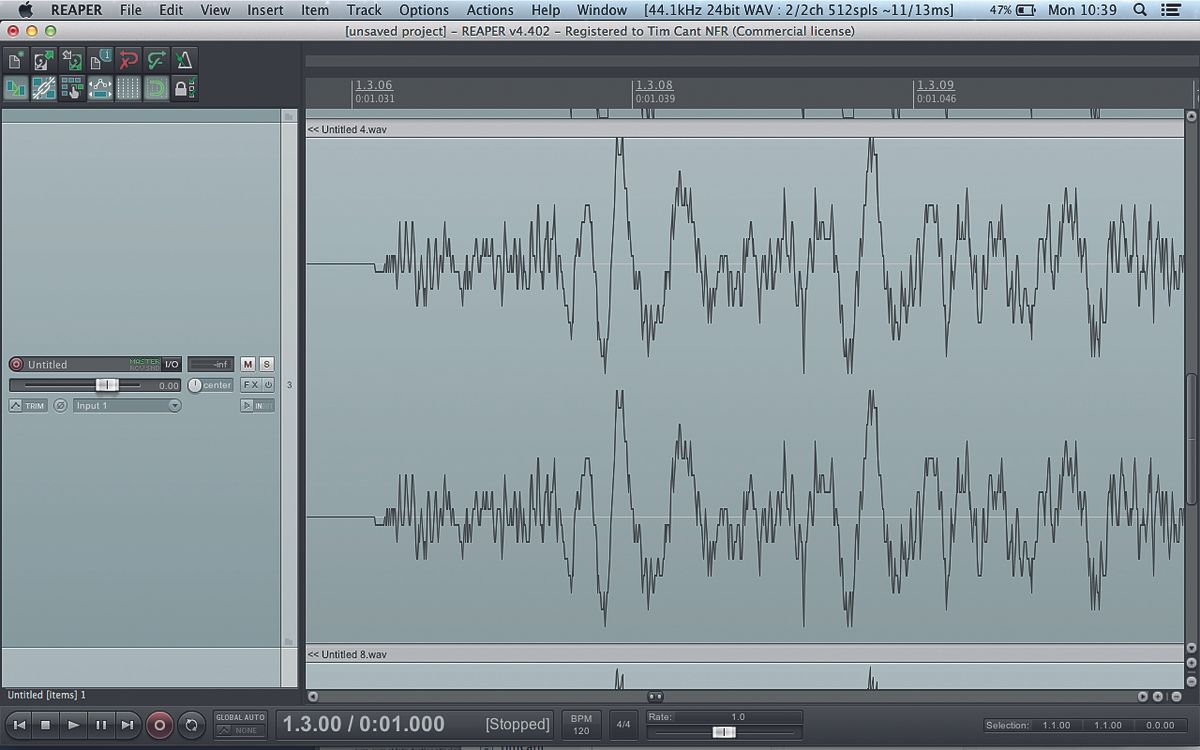Arm the Untitled track for recording
Screen dimensions: 1200x750
click(x=16, y=364)
